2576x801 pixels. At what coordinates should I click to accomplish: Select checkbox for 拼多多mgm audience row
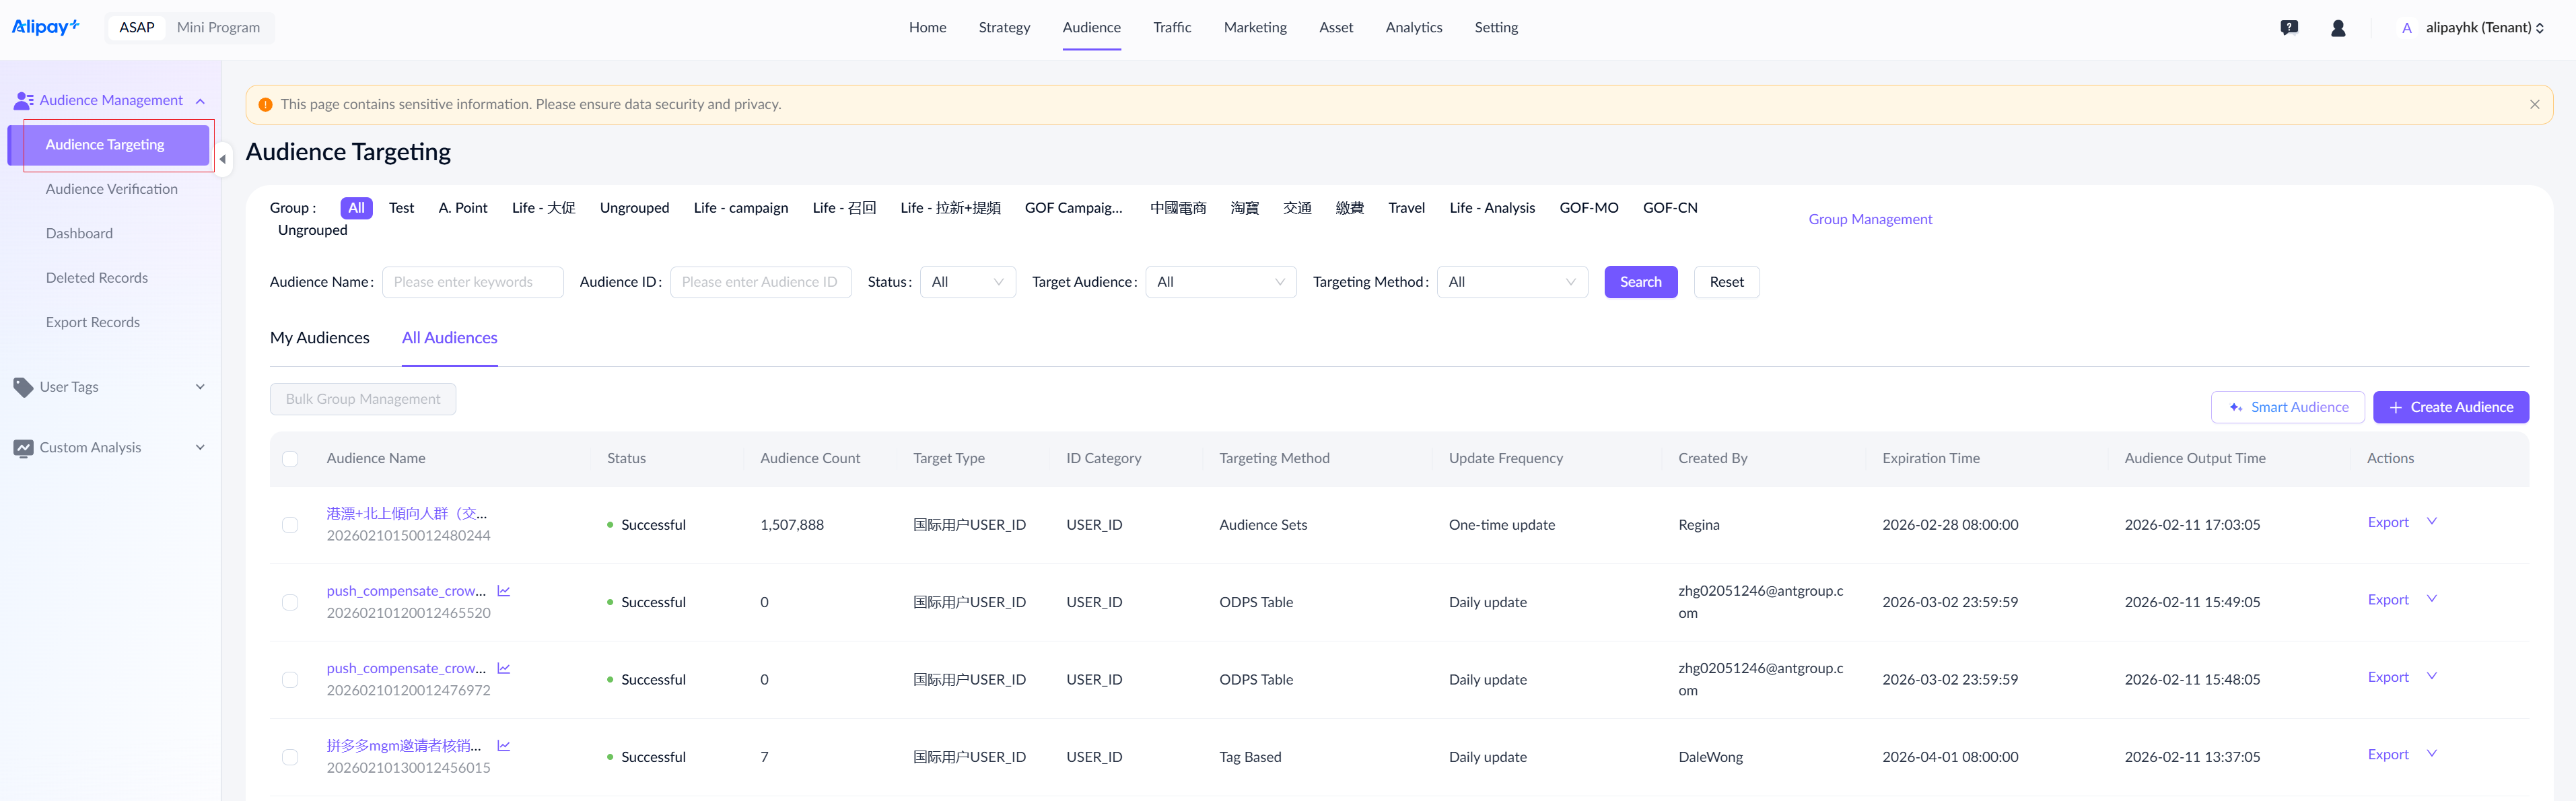[x=290, y=757]
